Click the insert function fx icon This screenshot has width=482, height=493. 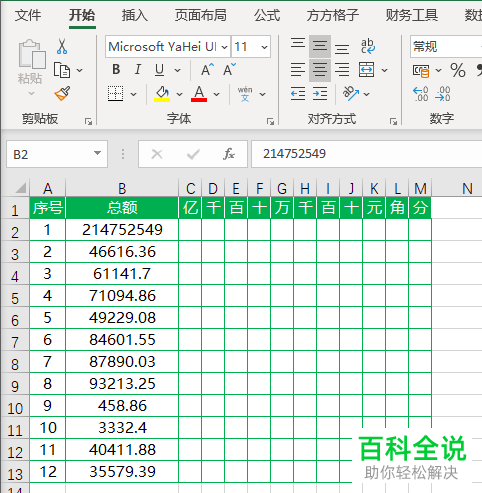pyautogui.click(x=229, y=154)
